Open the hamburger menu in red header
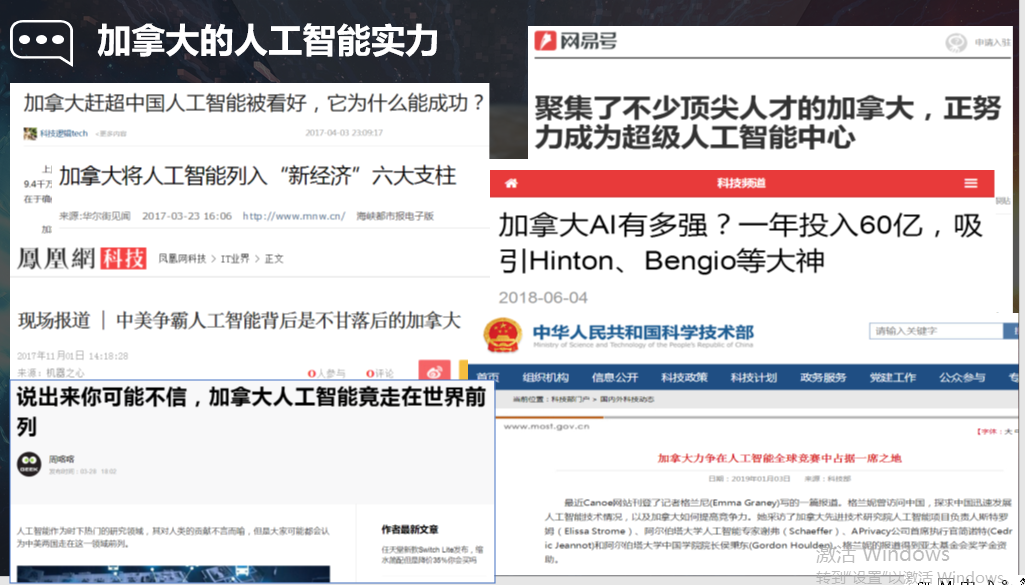Screen dimensions: 1025x585 click(970, 184)
